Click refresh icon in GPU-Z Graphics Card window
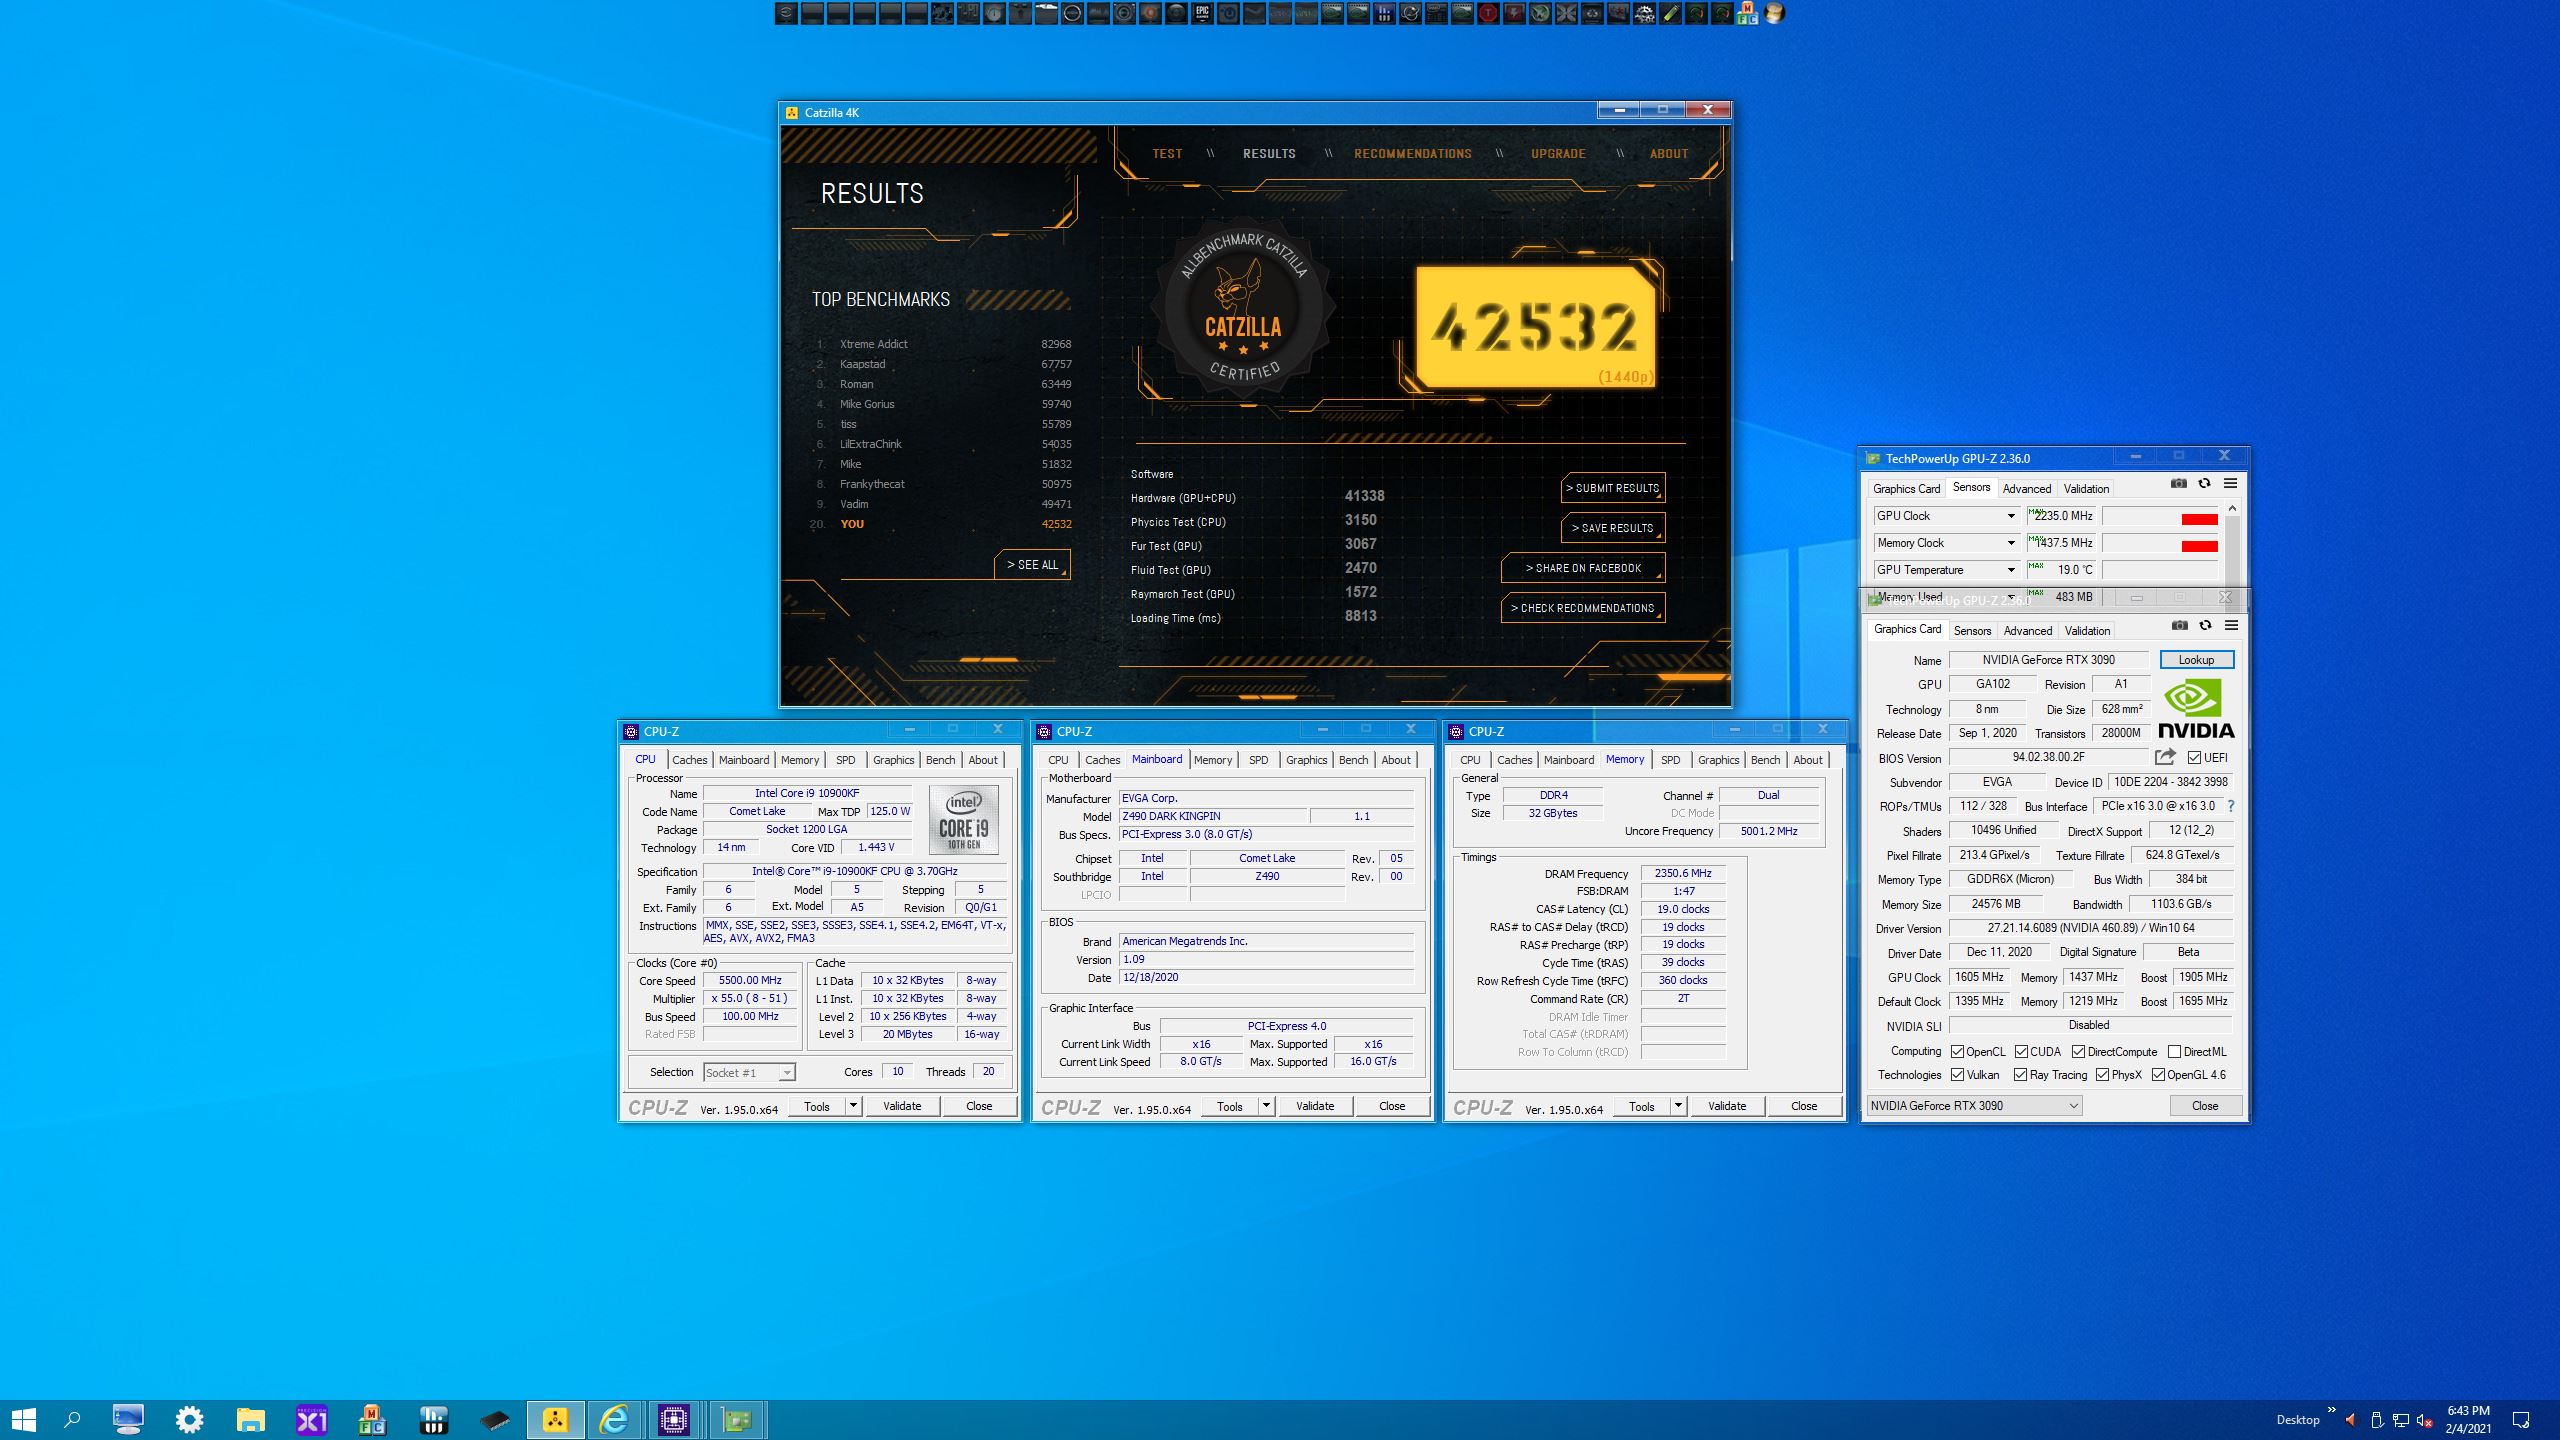 point(2205,626)
